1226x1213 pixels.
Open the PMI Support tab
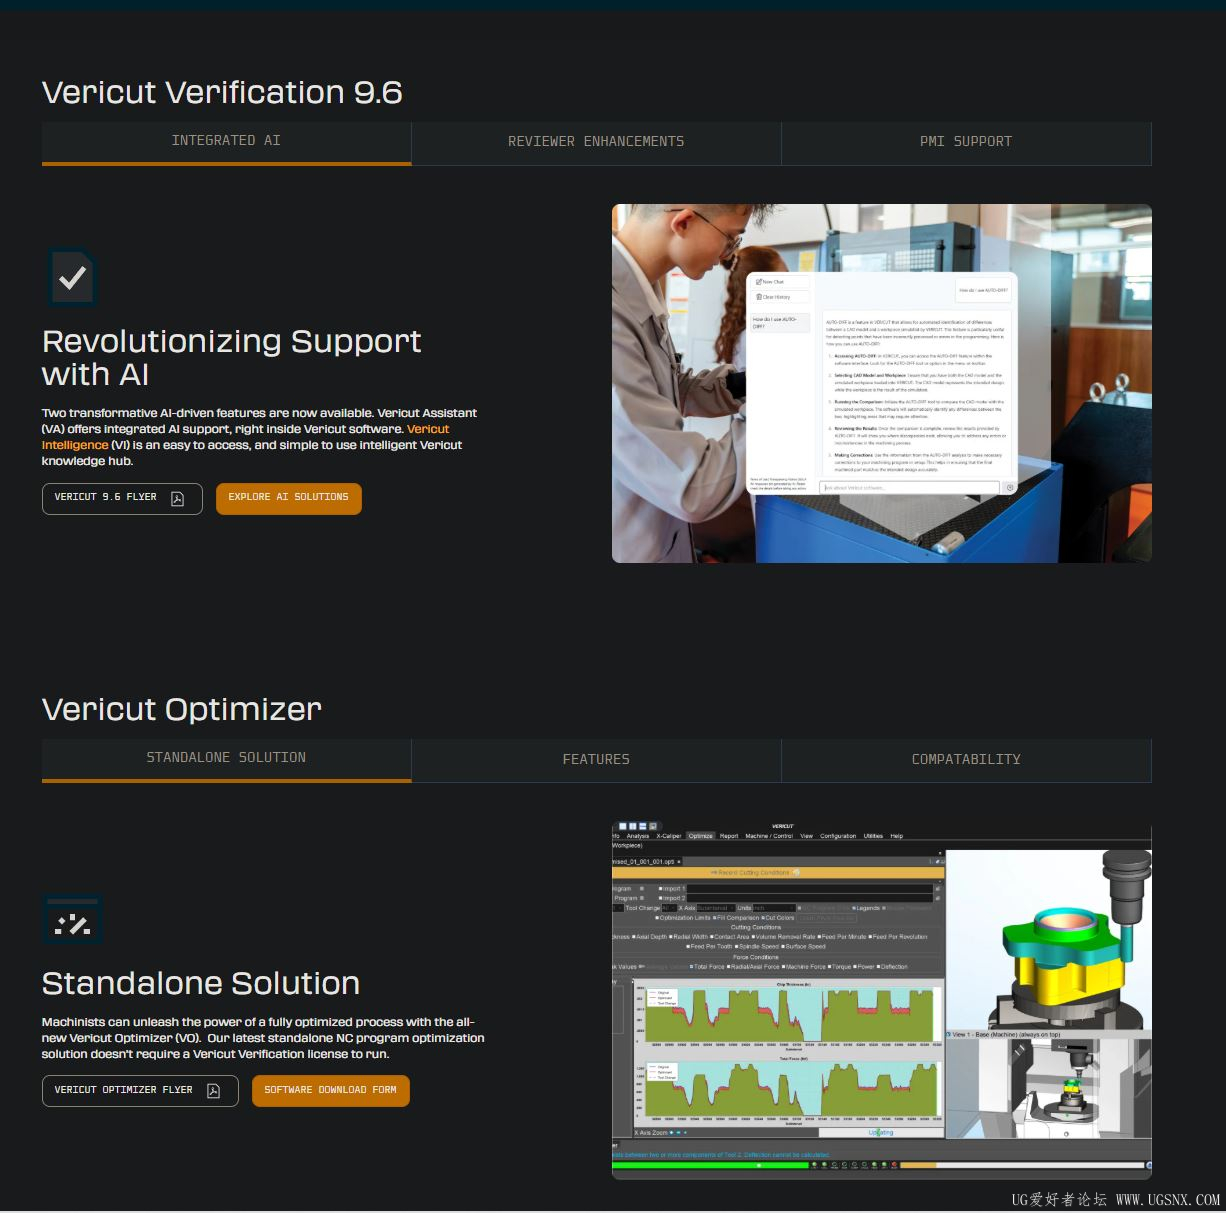966,142
